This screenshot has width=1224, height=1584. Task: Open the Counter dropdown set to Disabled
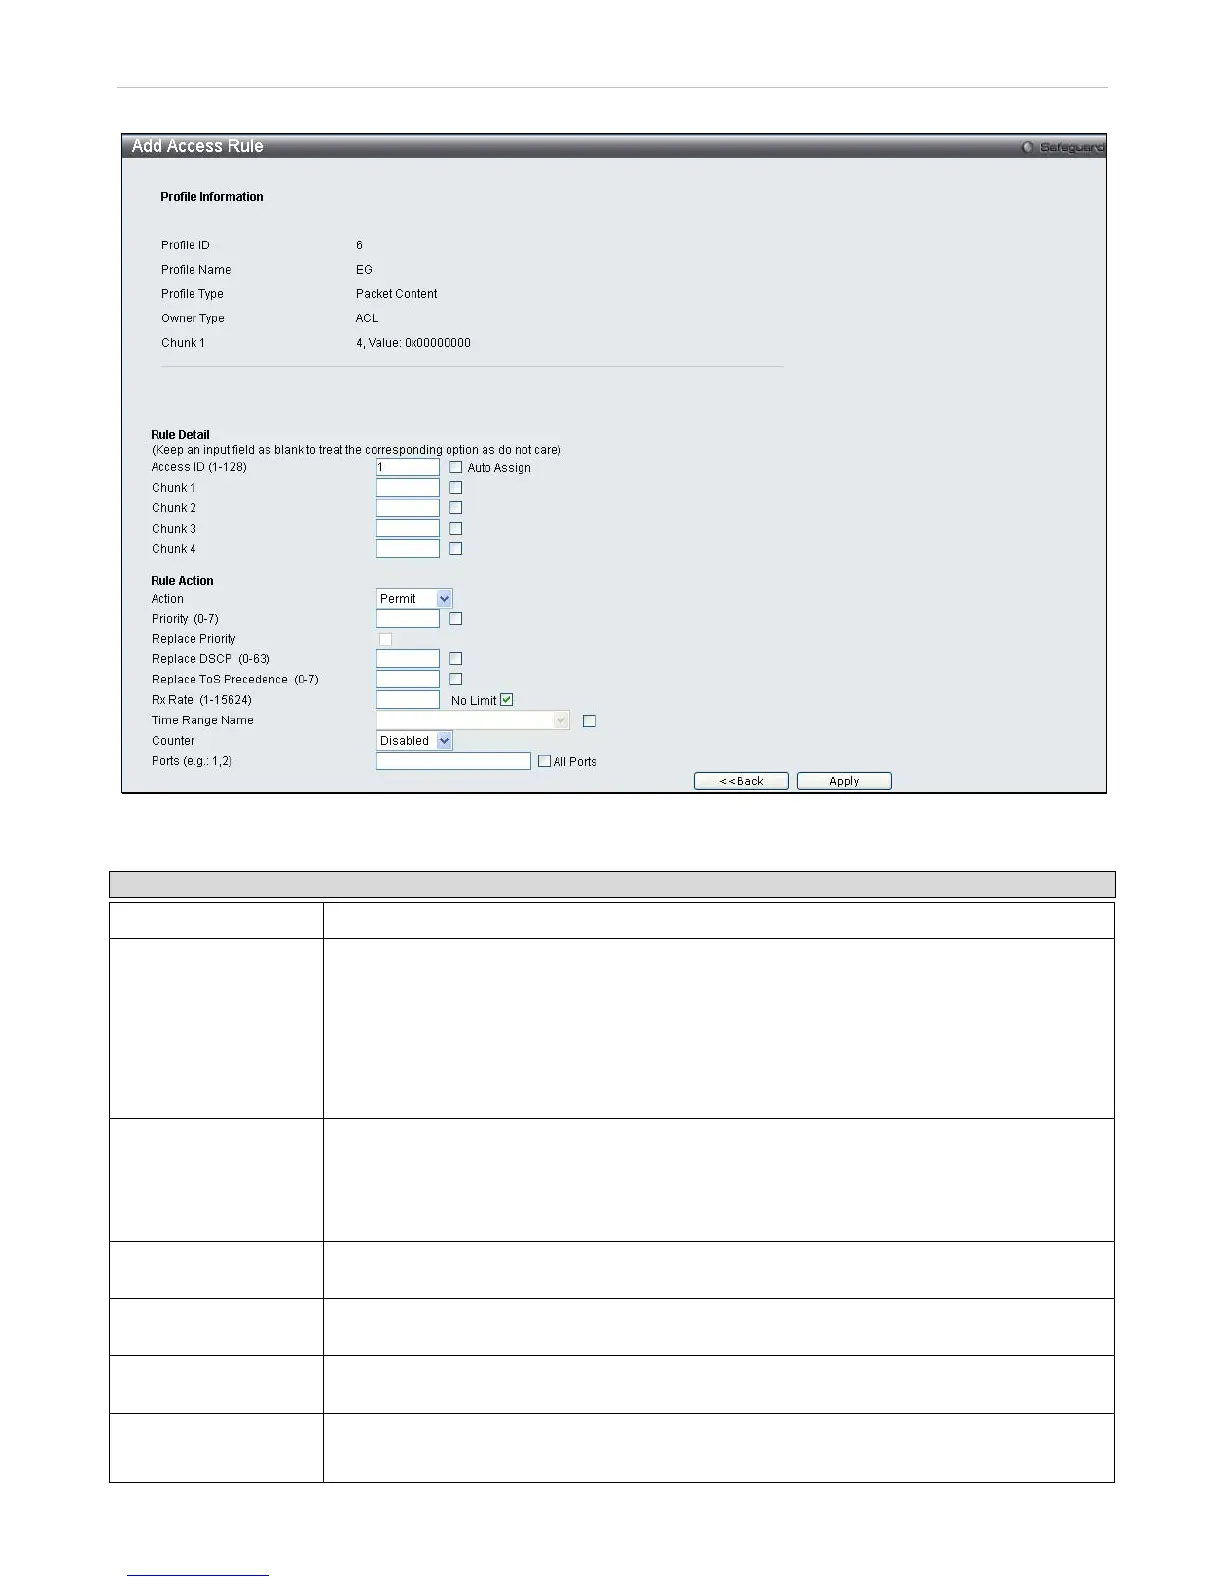414,741
